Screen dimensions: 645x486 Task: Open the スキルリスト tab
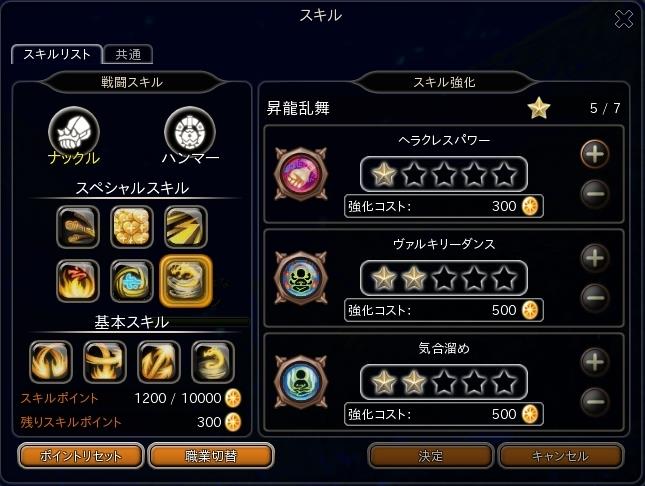(57, 54)
